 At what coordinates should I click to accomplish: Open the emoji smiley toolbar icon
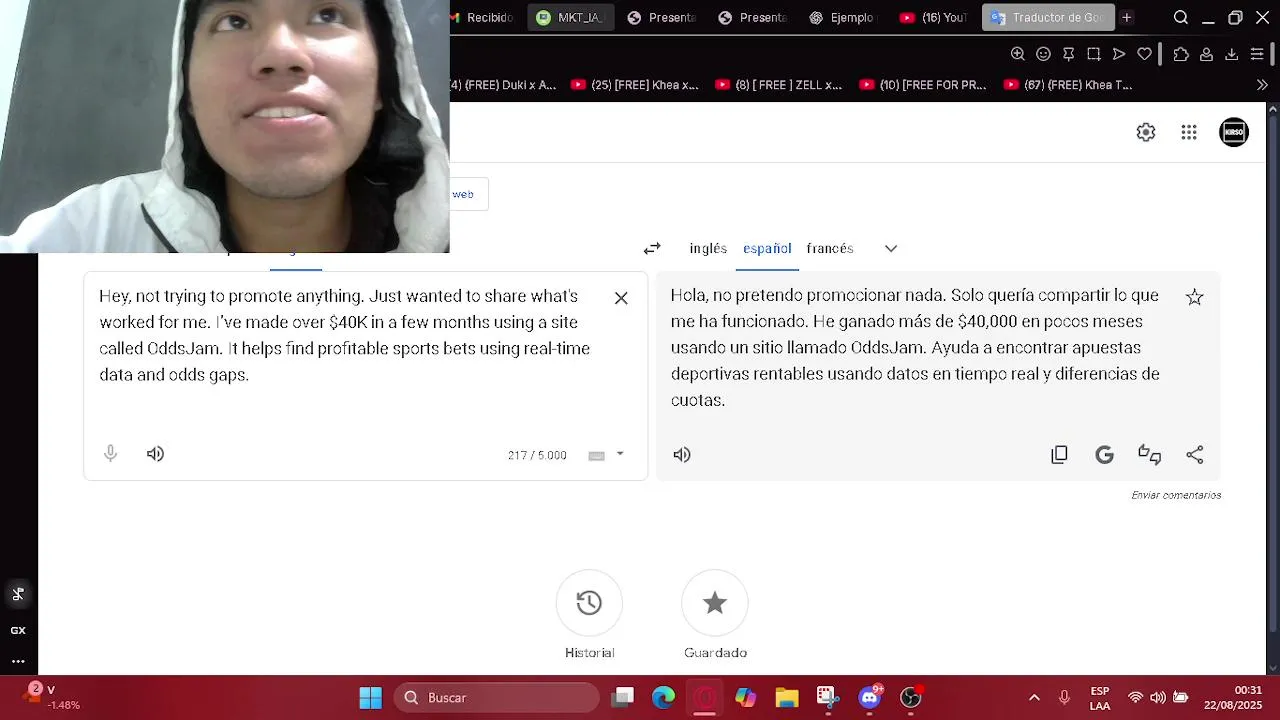(x=1043, y=54)
